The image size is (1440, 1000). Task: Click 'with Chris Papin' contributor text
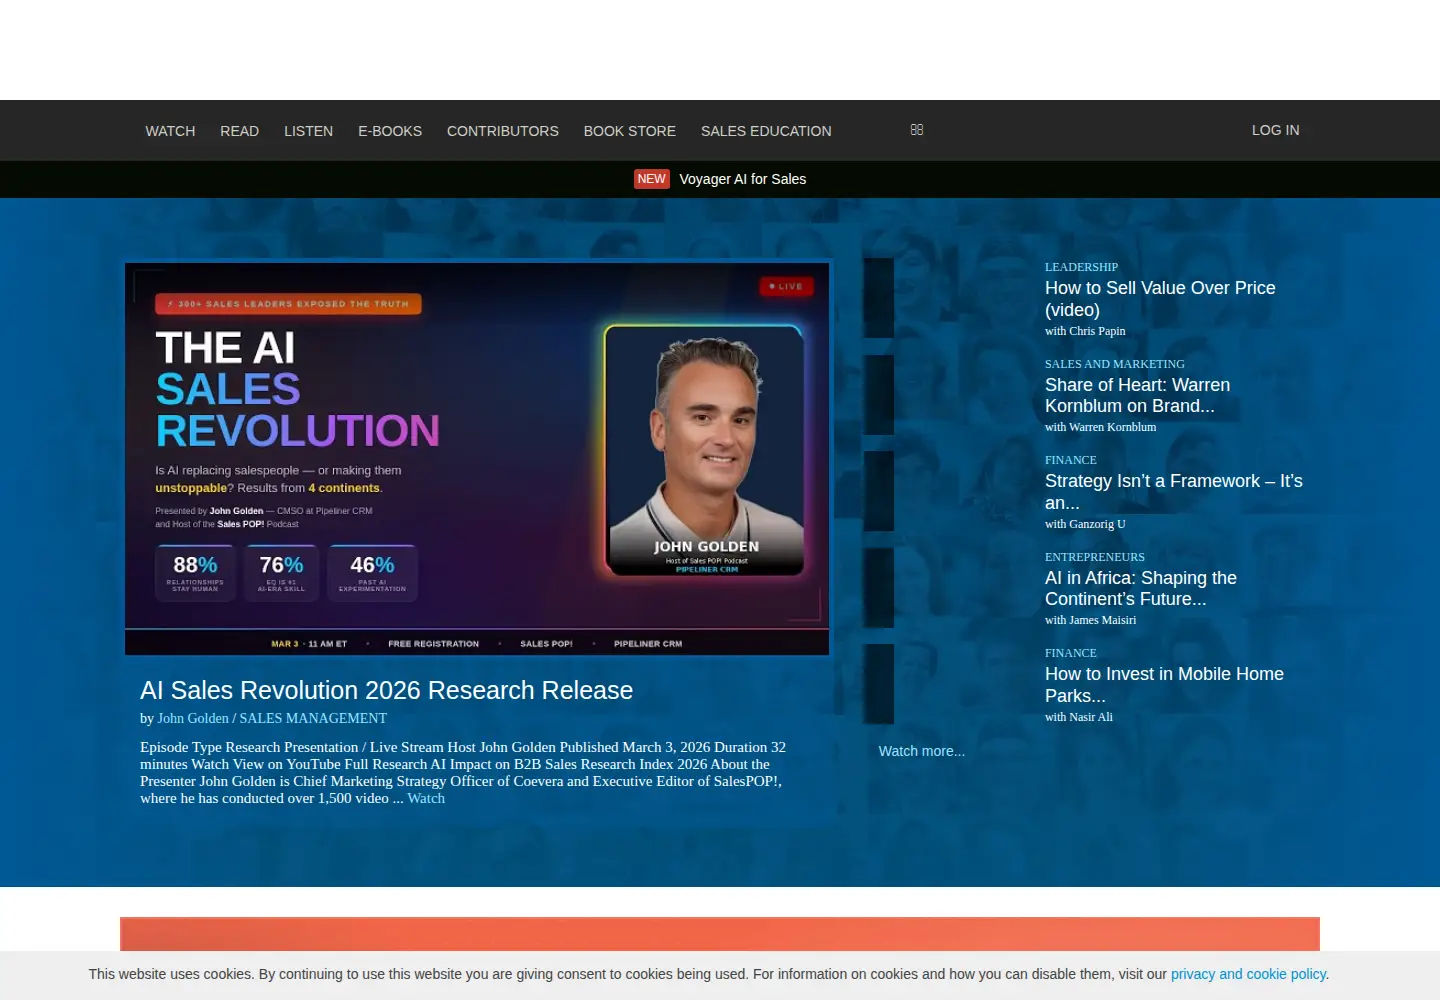point(1085,331)
